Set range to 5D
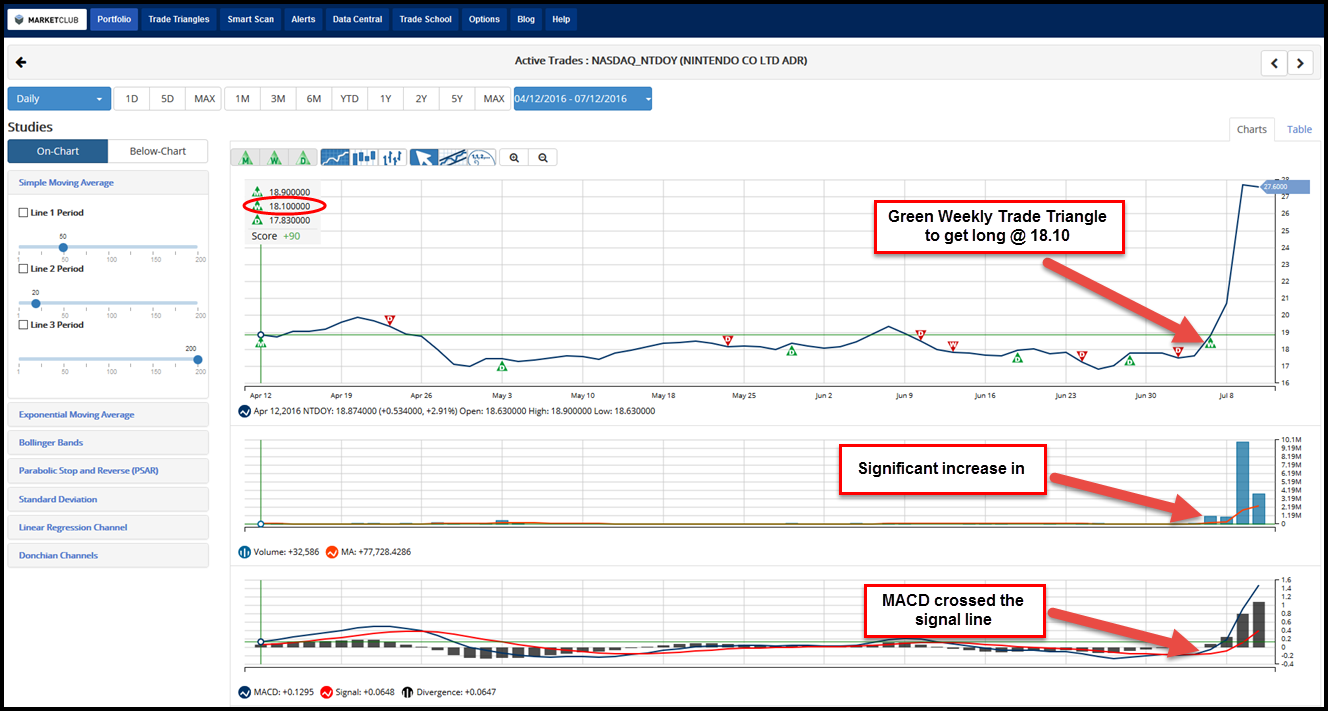1328x711 pixels. (168, 99)
